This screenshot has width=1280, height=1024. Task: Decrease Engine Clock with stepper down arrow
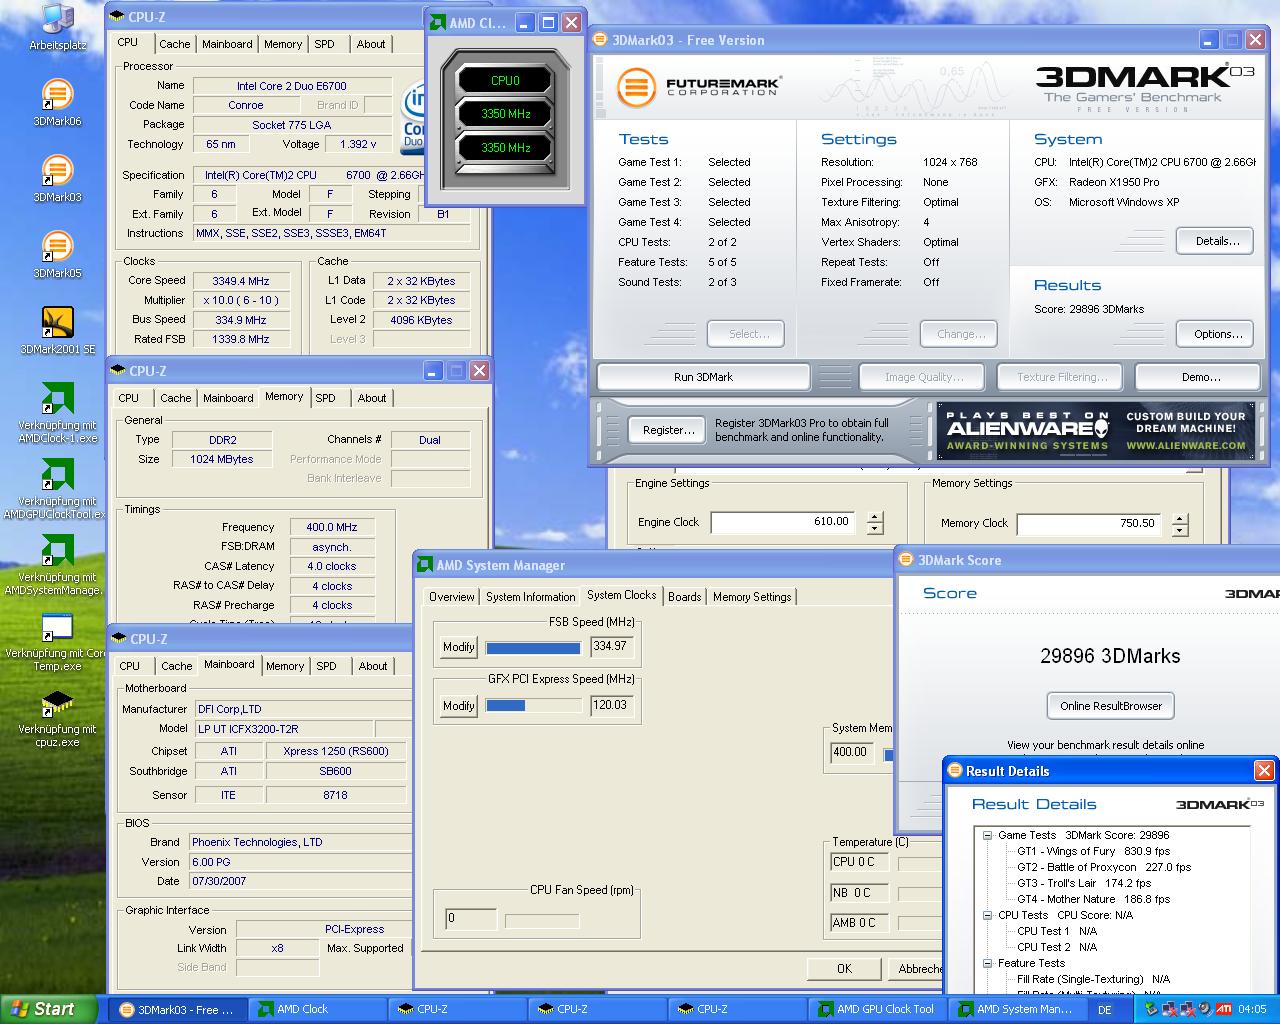click(875, 529)
